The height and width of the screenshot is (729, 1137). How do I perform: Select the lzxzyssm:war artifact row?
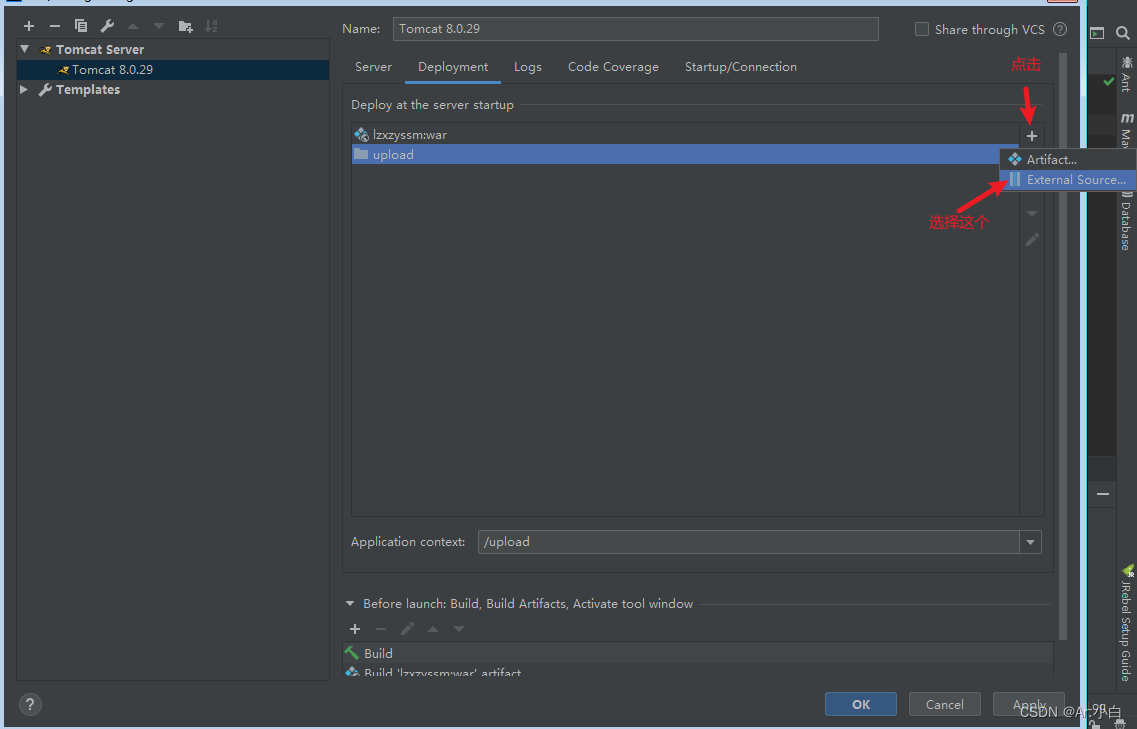[x=685, y=135]
